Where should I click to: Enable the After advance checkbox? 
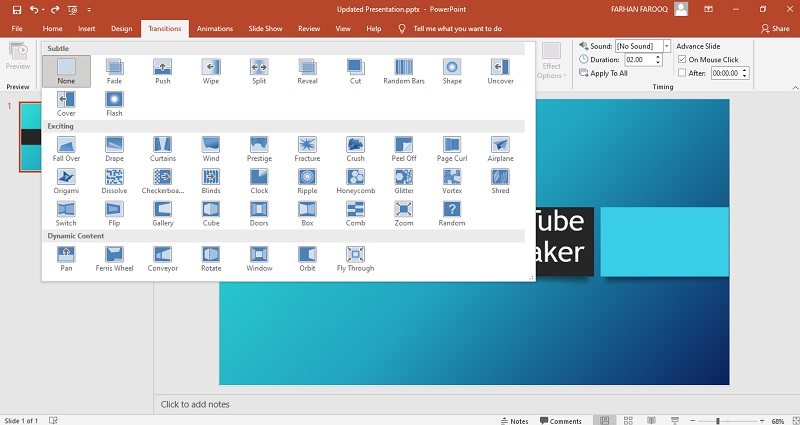click(682, 73)
